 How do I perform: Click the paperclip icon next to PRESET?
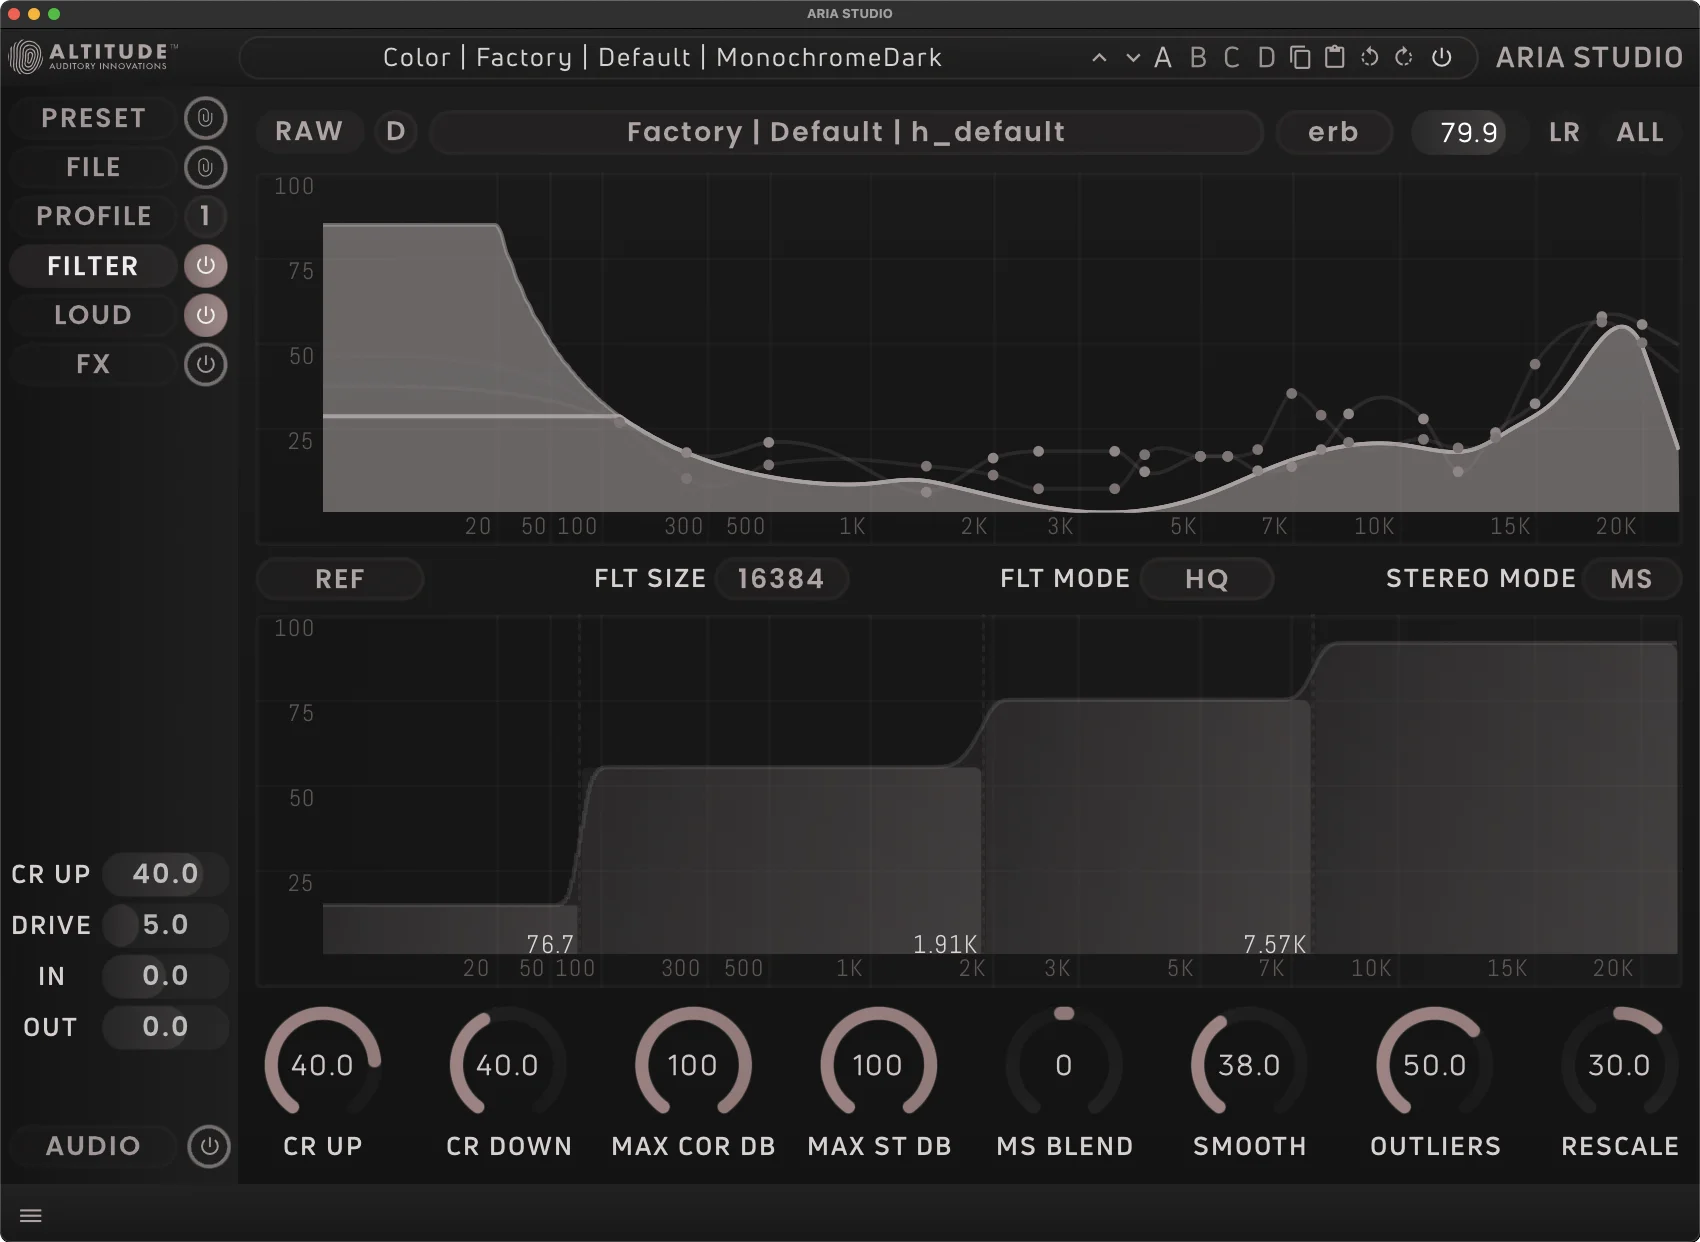[206, 117]
